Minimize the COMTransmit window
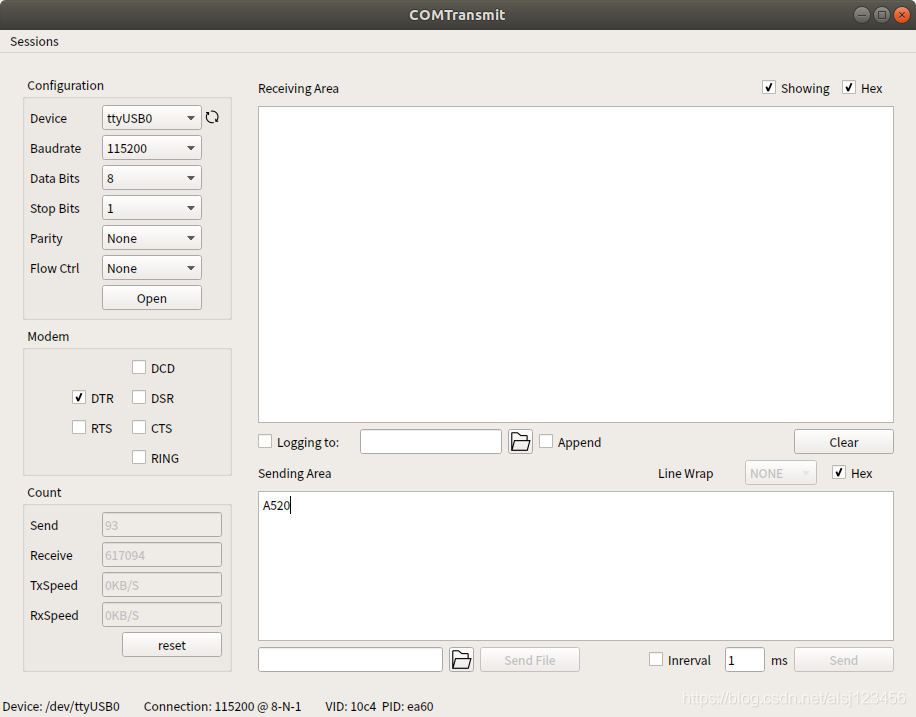This screenshot has height=717, width=916. click(x=862, y=15)
